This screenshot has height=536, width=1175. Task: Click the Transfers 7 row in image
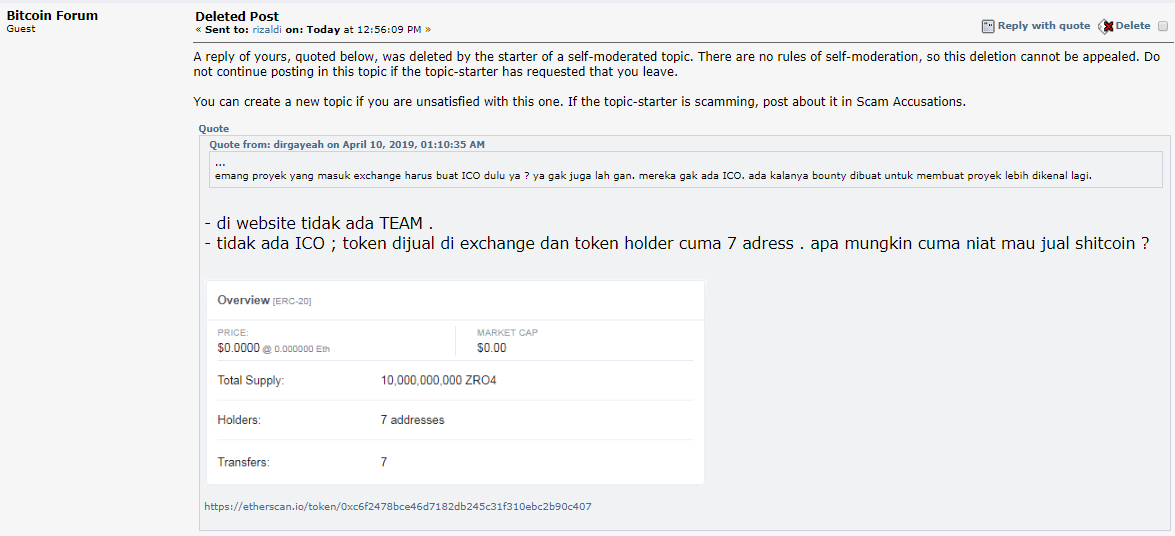point(456,462)
